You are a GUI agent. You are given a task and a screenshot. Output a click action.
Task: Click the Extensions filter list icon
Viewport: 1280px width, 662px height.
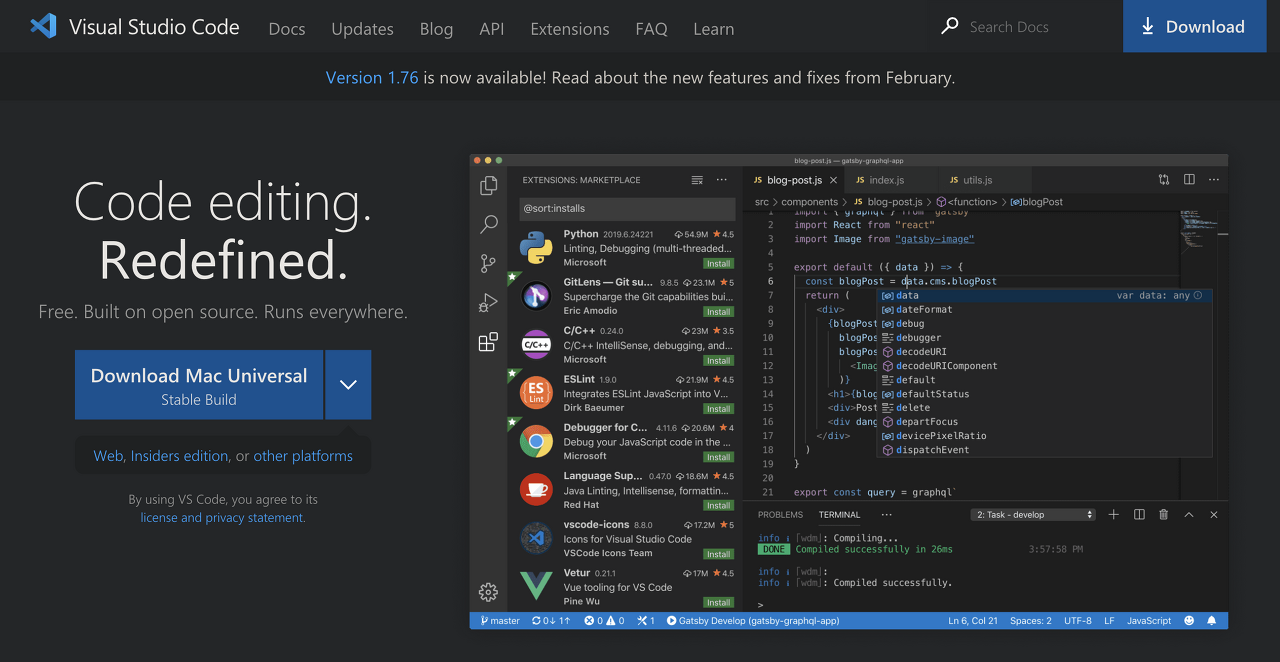(697, 180)
